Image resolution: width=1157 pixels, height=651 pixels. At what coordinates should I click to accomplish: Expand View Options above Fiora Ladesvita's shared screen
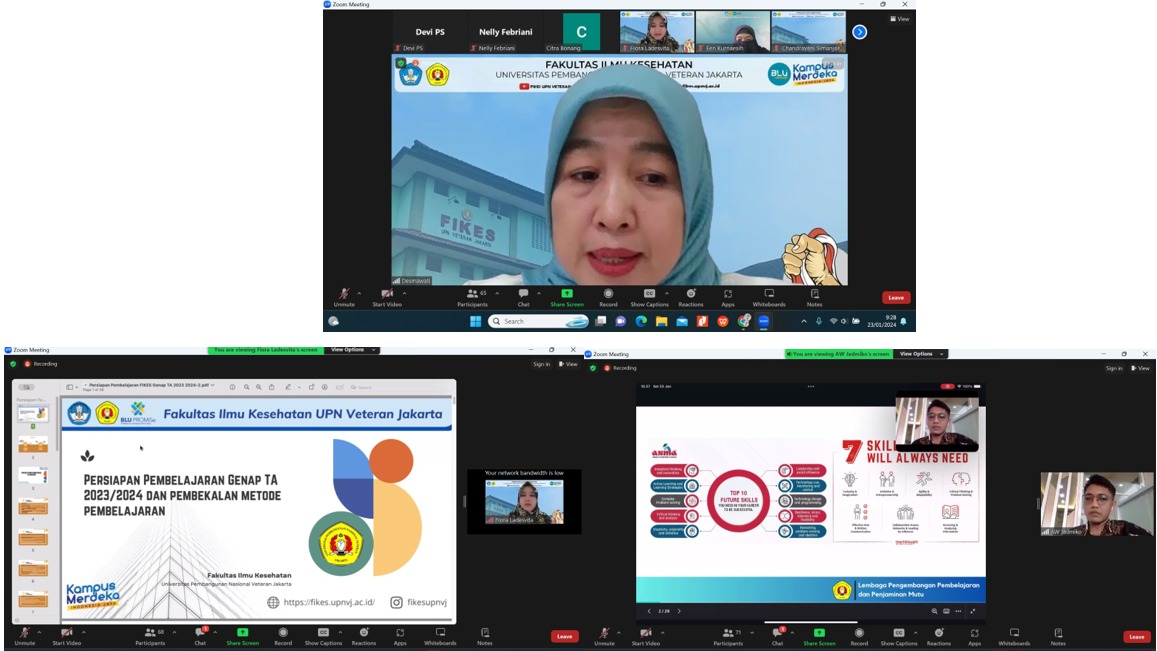[354, 351]
